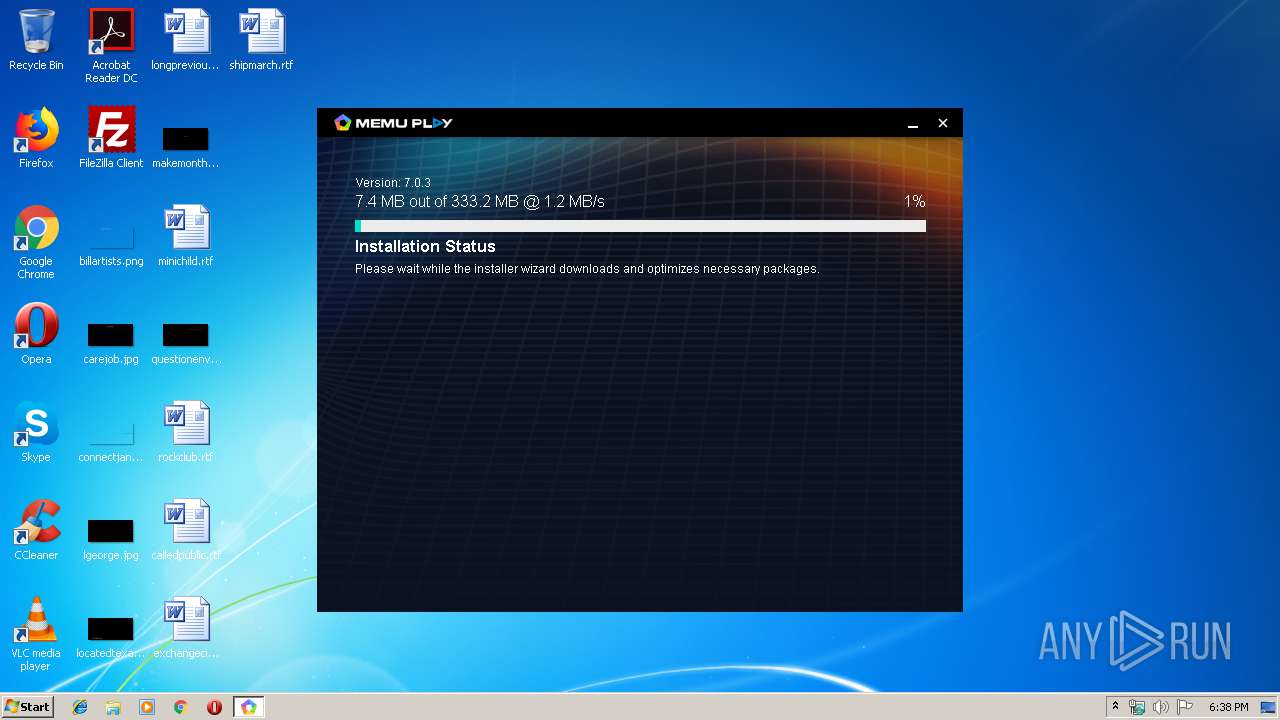Open Windows Media Player taskbar icon
The width and height of the screenshot is (1280, 720).
147,707
